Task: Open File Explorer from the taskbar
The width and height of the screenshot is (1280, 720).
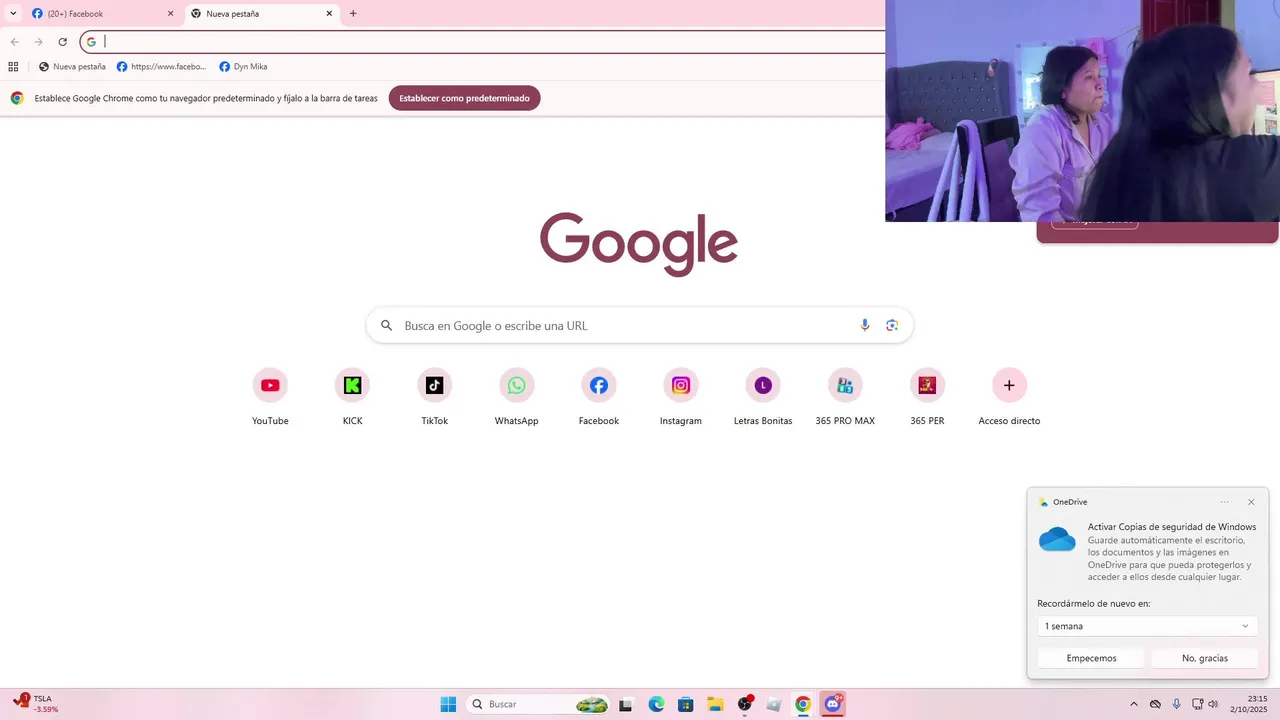Action: point(715,704)
